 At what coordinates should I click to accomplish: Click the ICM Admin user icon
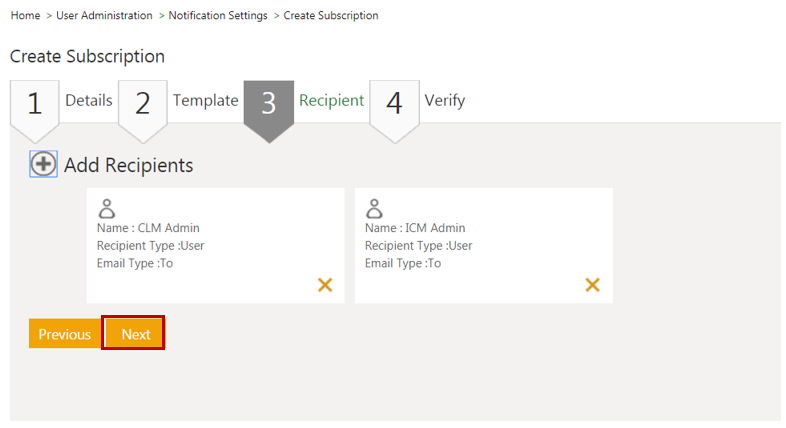pos(375,208)
